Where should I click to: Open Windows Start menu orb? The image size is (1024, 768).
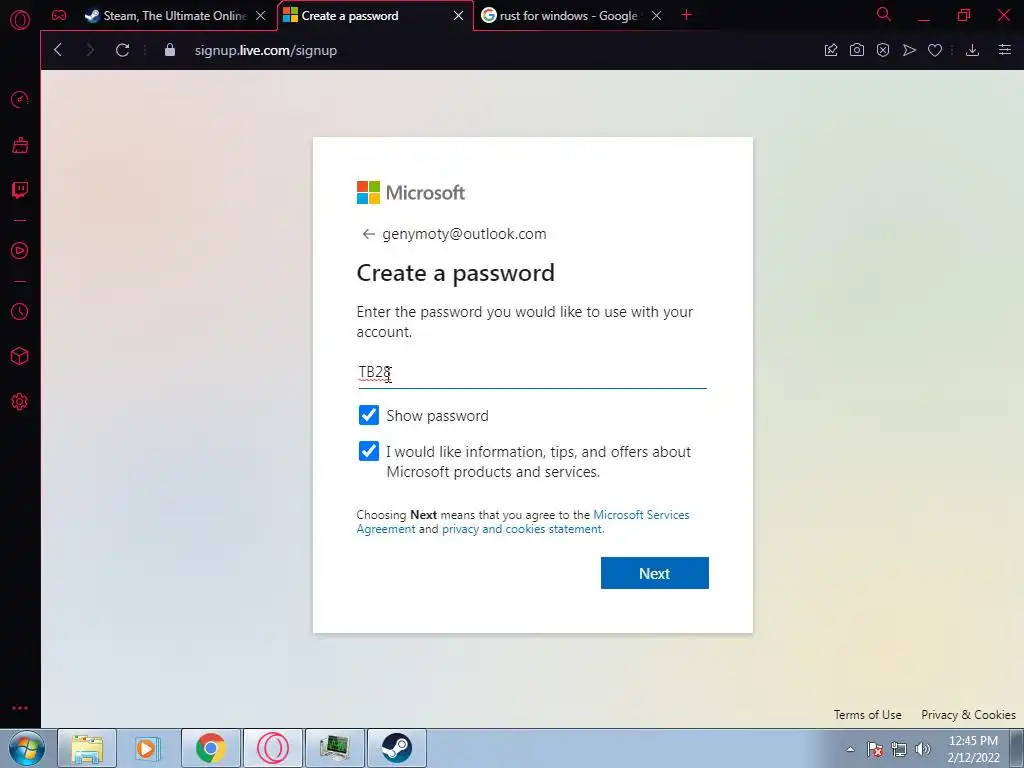pyautogui.click(x=26, y=748)
